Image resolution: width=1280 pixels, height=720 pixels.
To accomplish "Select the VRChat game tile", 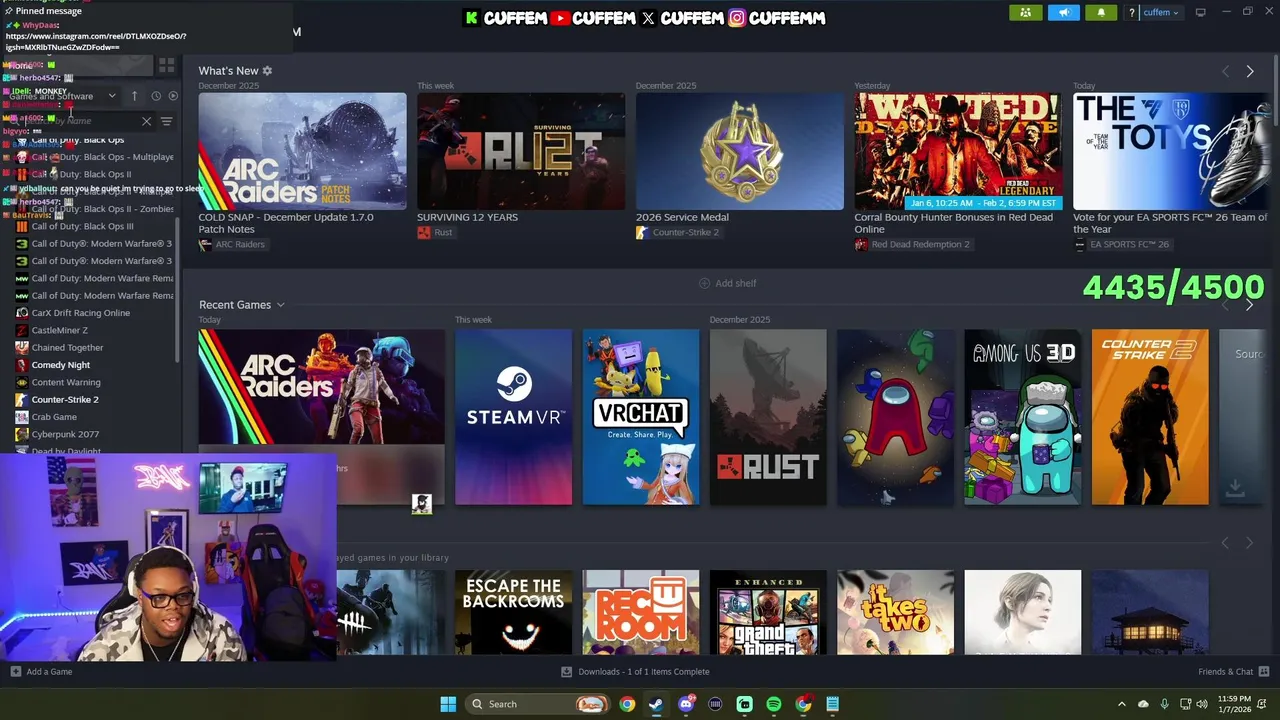I will (641, 417).
